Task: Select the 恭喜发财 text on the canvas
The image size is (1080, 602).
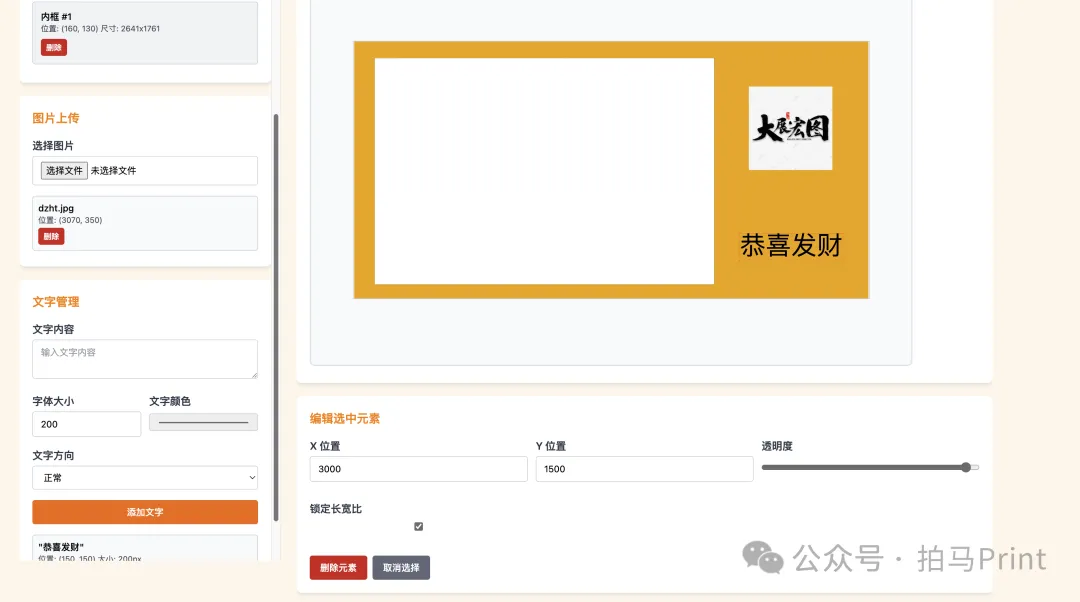Action: tap(790, 245)
